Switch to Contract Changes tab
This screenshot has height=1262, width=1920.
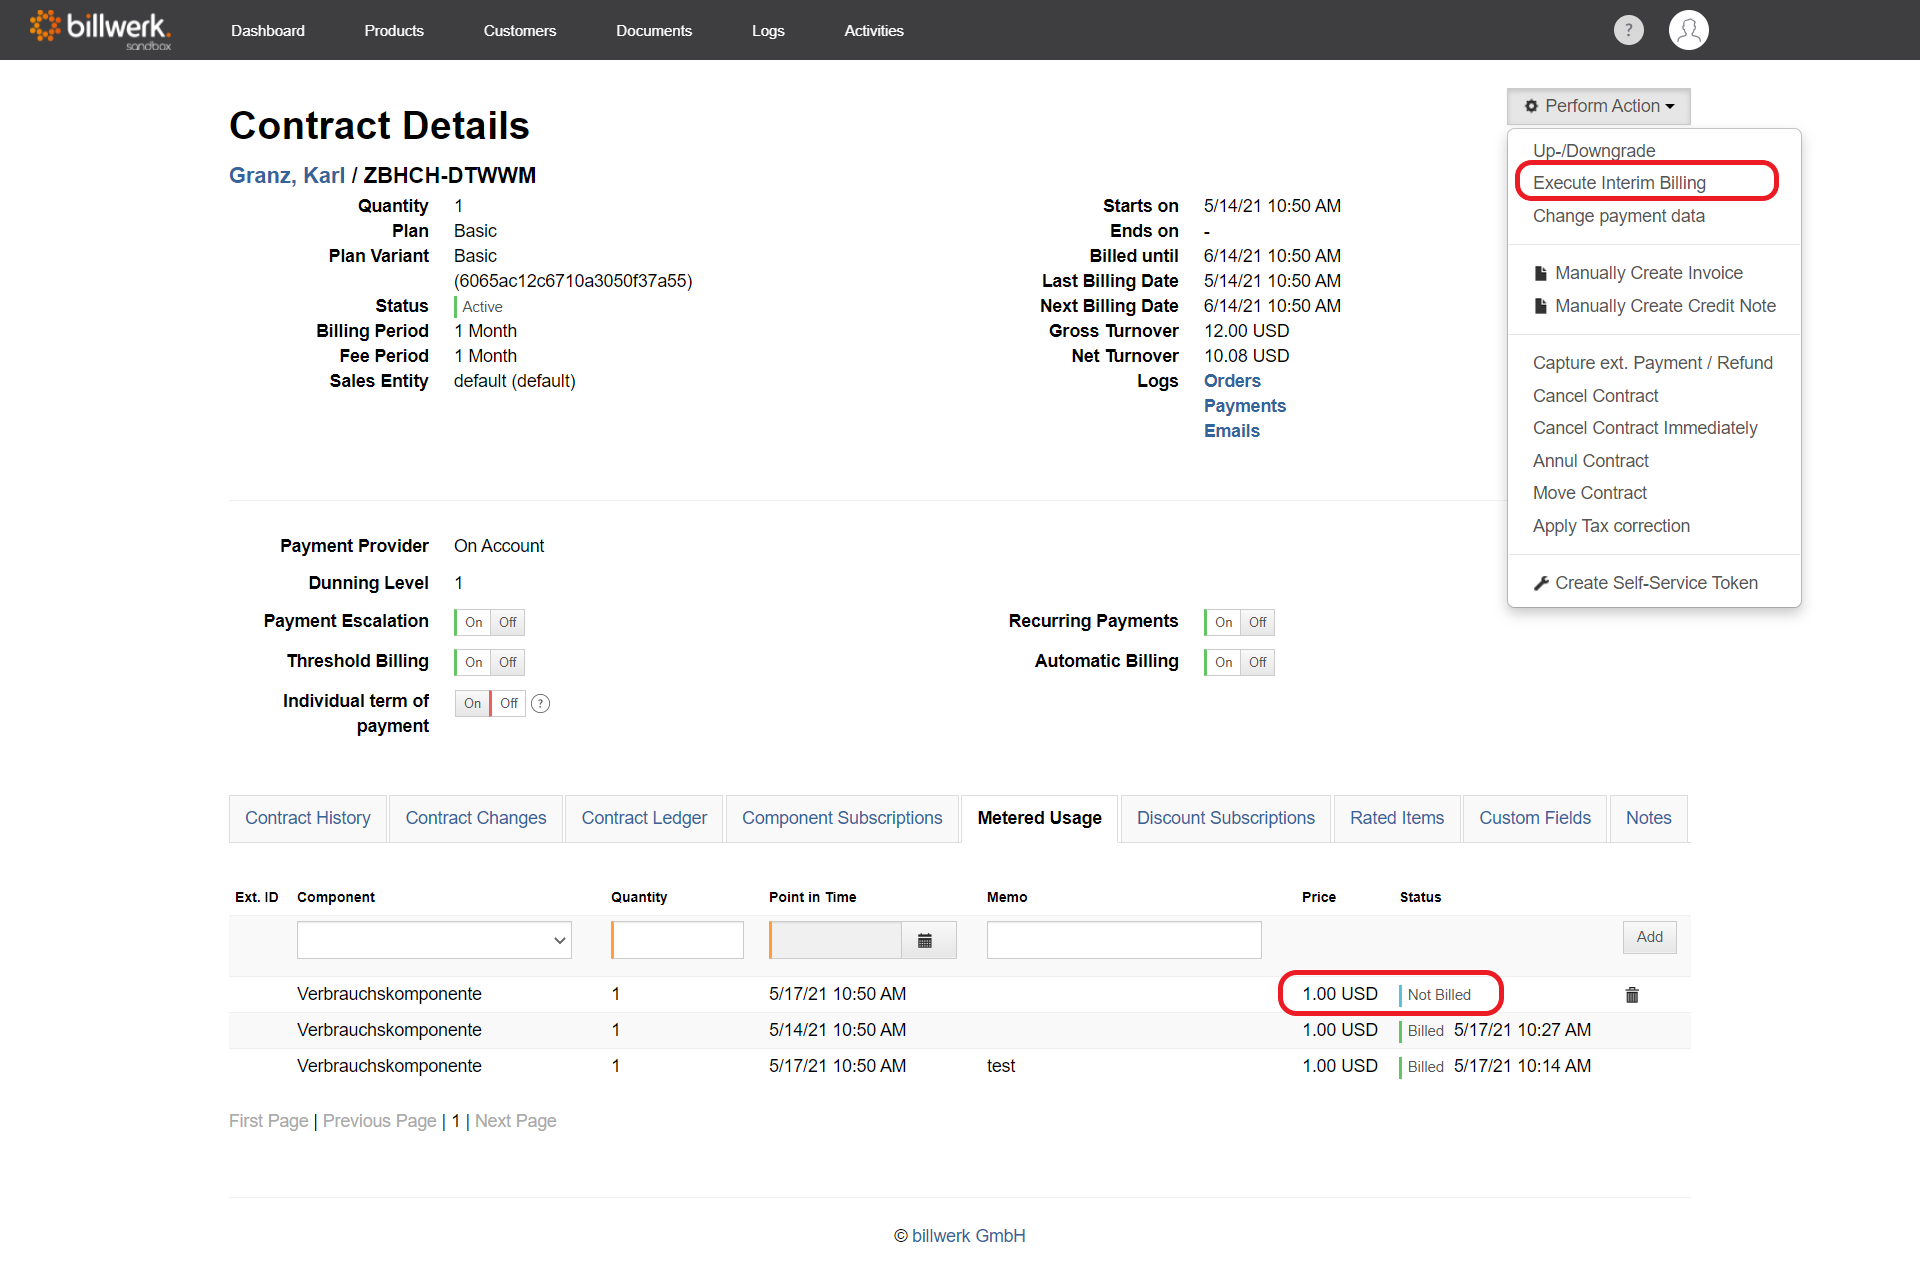click(476, 818)
